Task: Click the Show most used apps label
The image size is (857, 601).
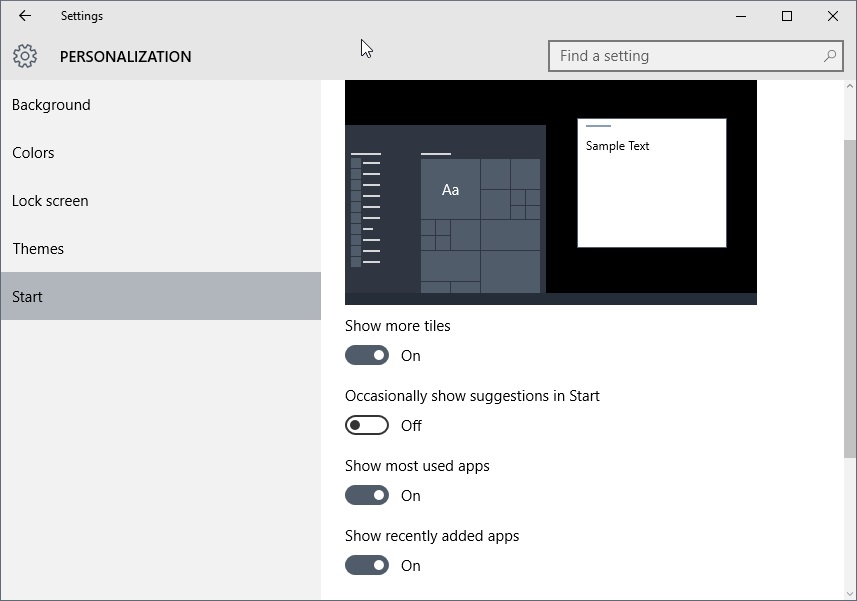Action: [417, 466]
